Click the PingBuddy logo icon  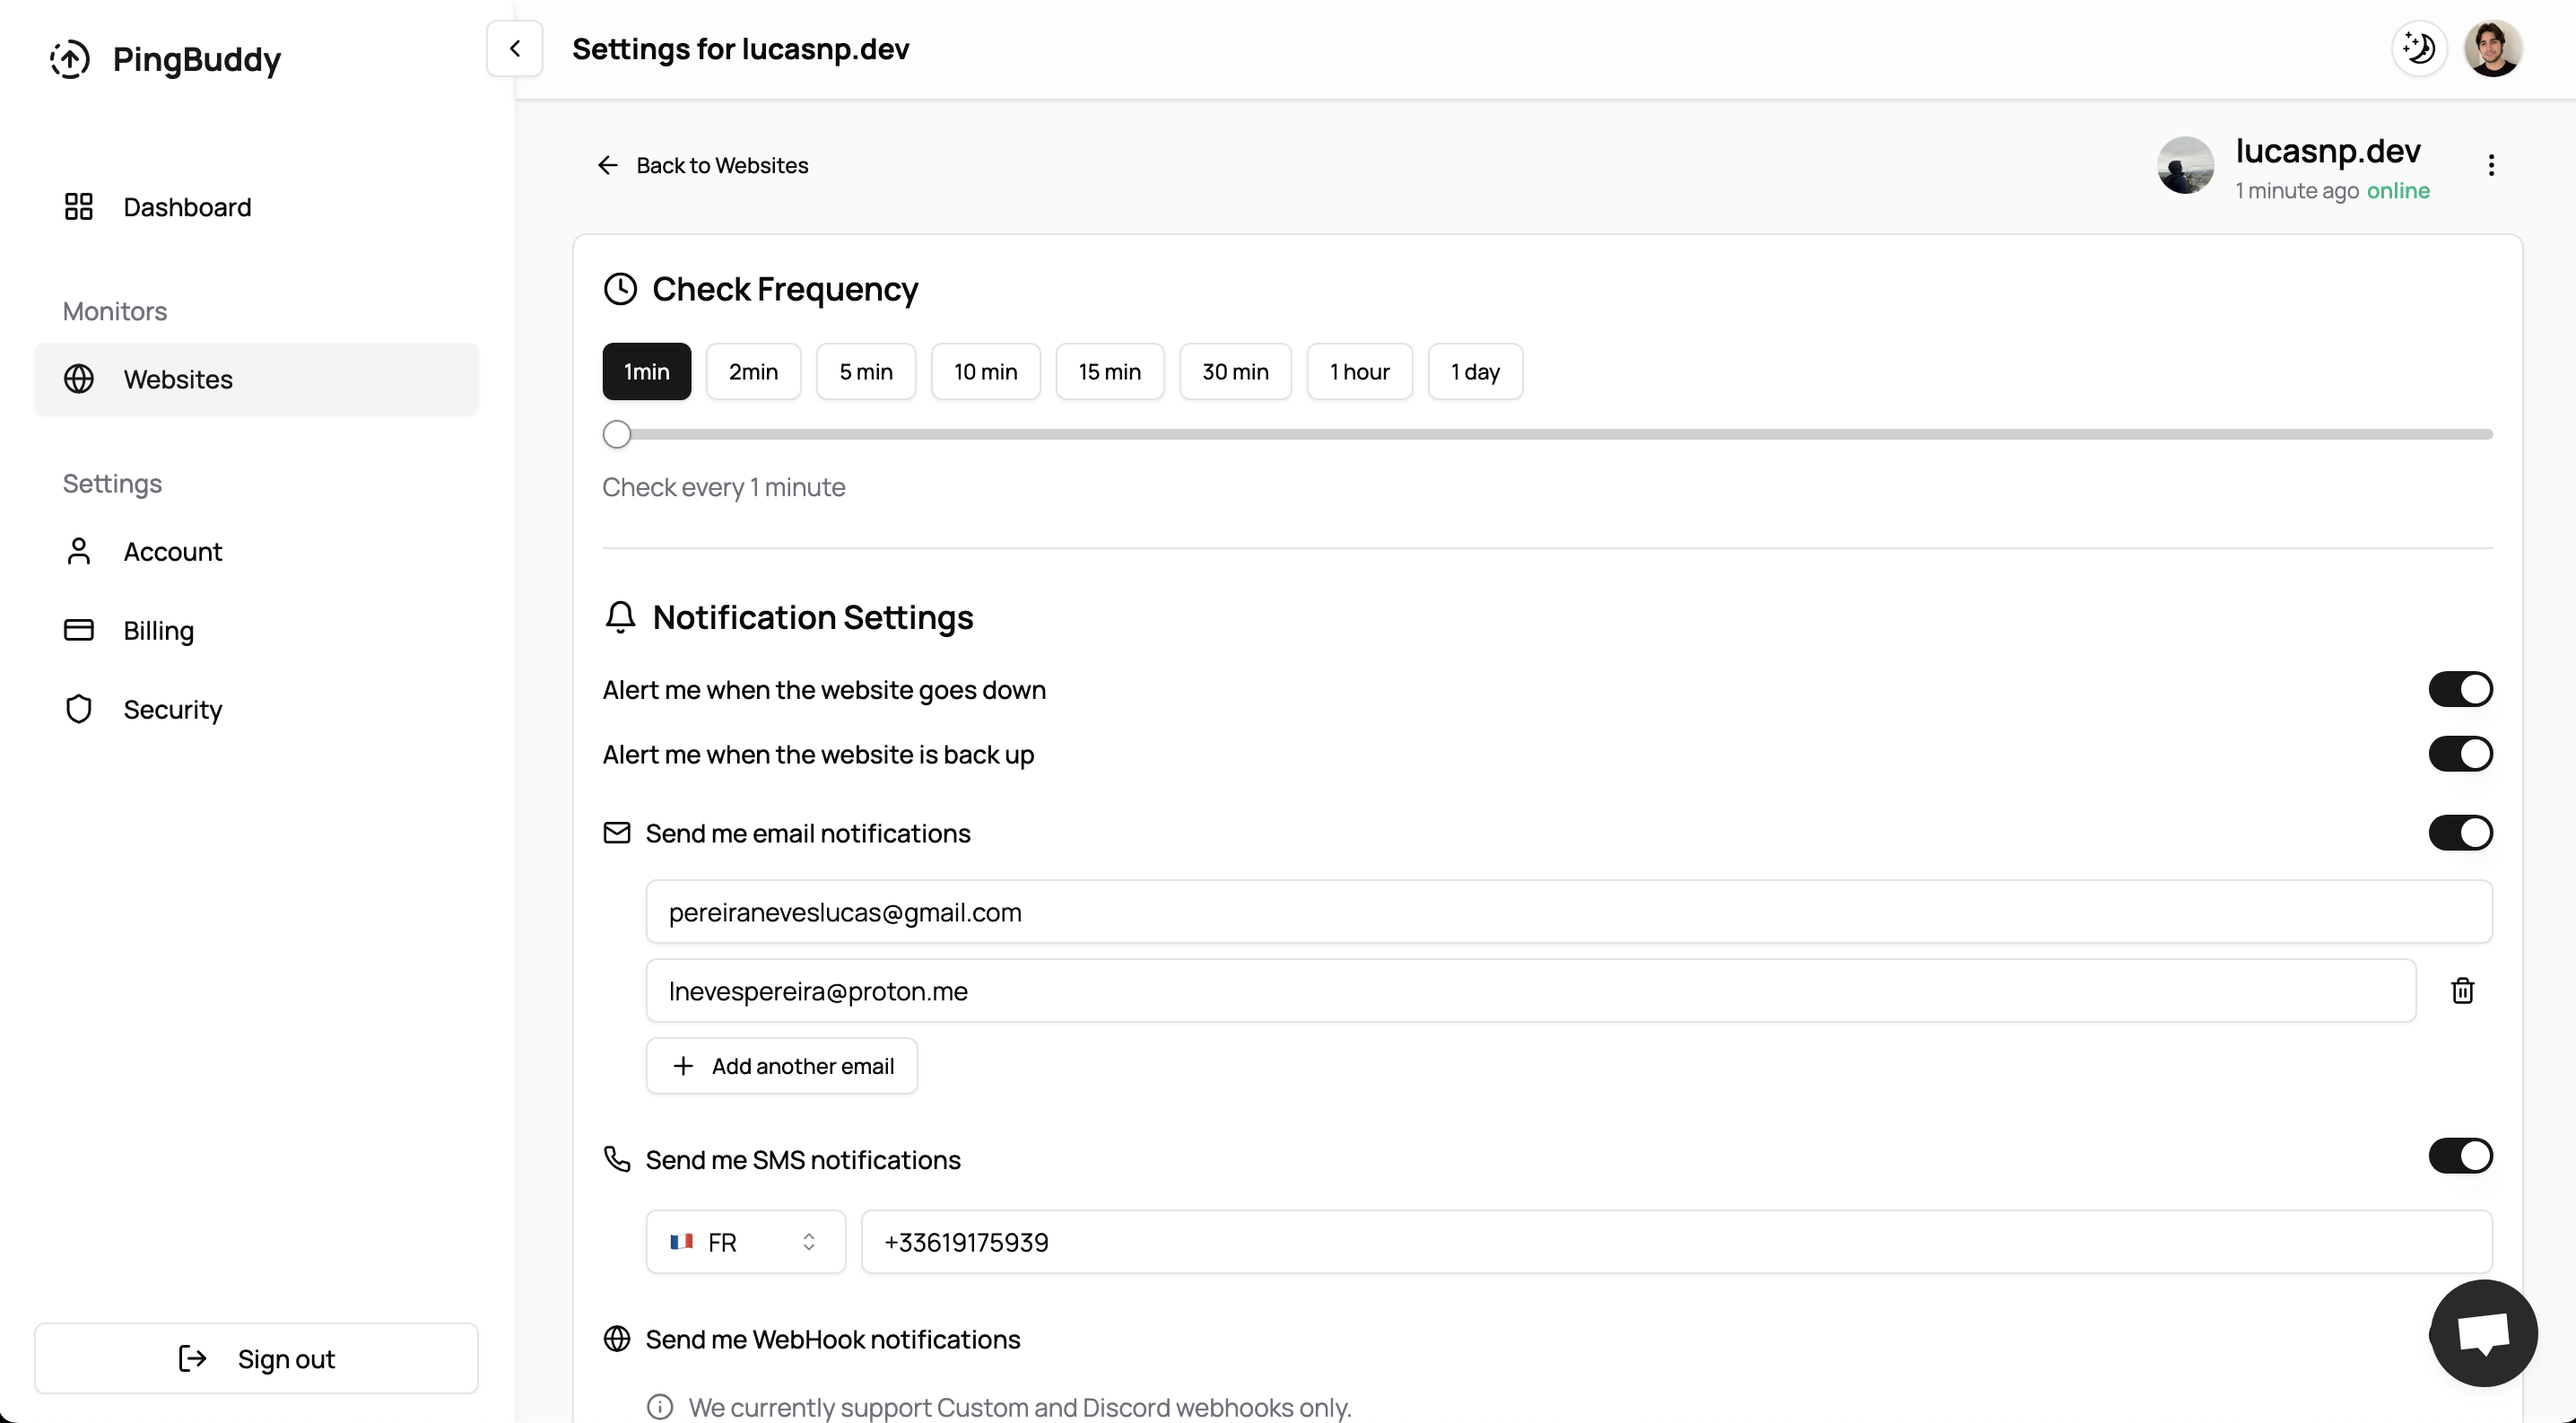point(70,59)
